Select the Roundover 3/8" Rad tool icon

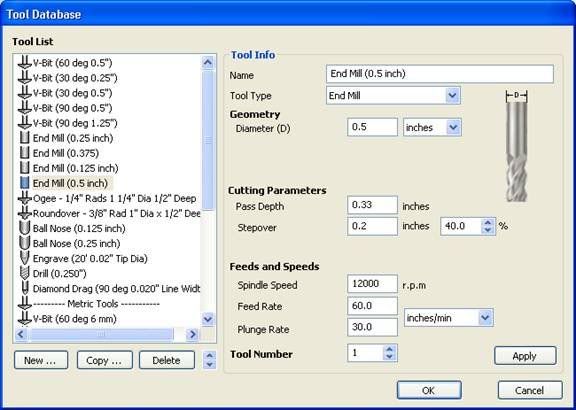[x=25, y=213]
